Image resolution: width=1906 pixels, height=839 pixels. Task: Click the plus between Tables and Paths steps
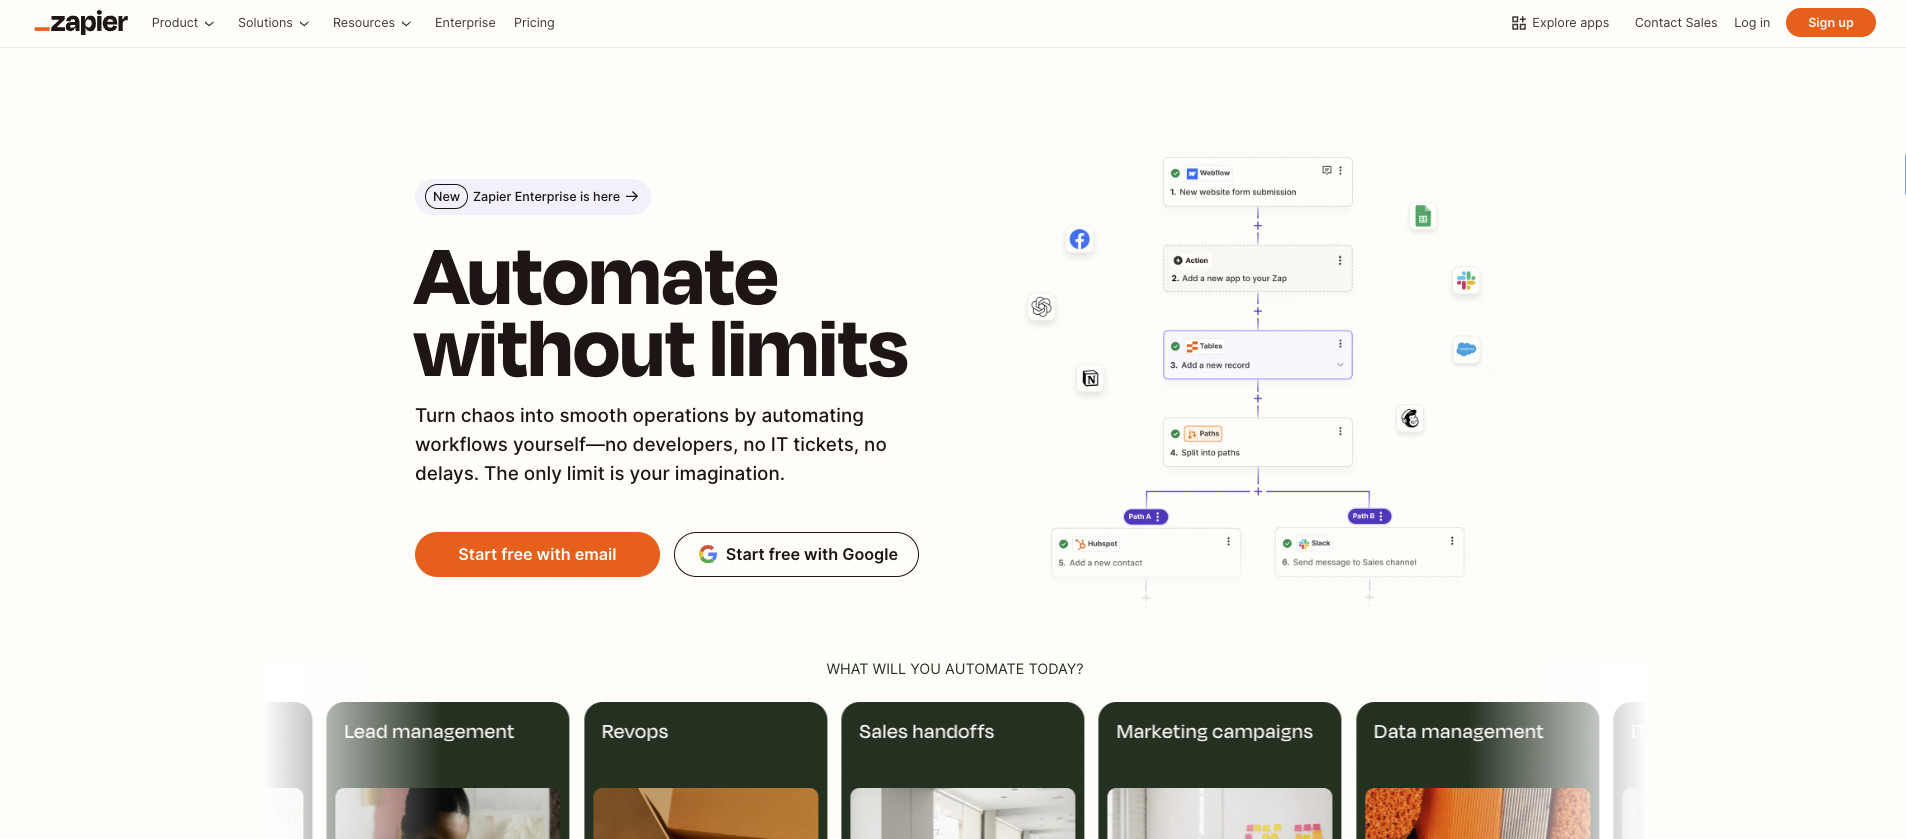point(1258,399)
